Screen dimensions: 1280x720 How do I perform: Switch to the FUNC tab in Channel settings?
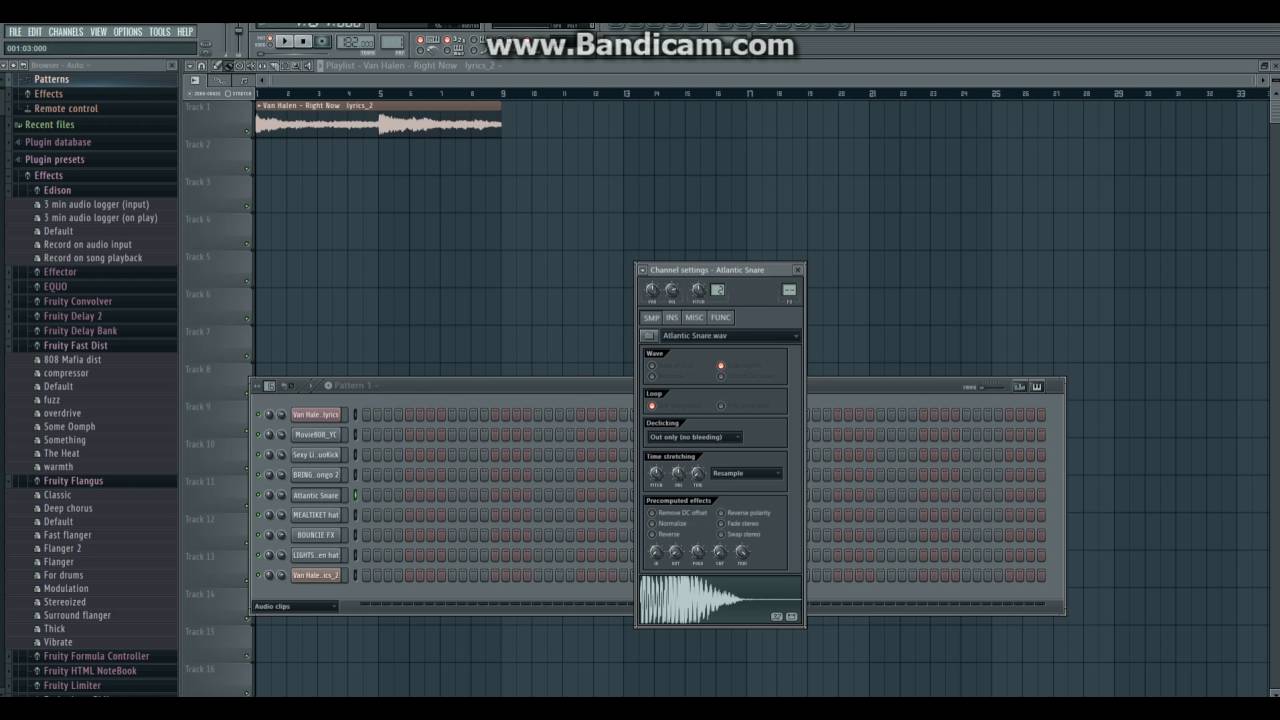click(721, 317)
